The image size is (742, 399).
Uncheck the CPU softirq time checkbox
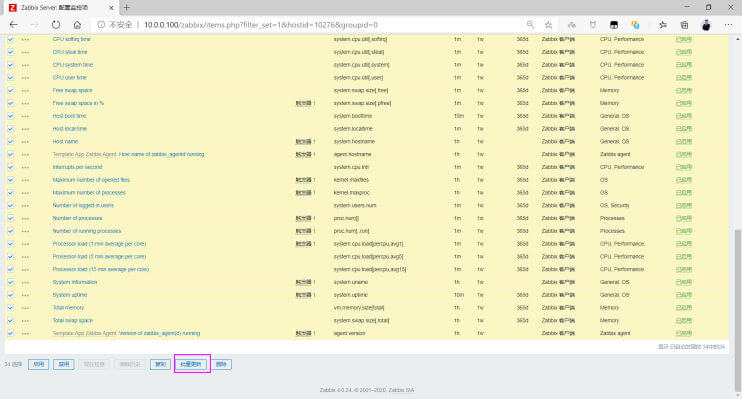(10, 39)
